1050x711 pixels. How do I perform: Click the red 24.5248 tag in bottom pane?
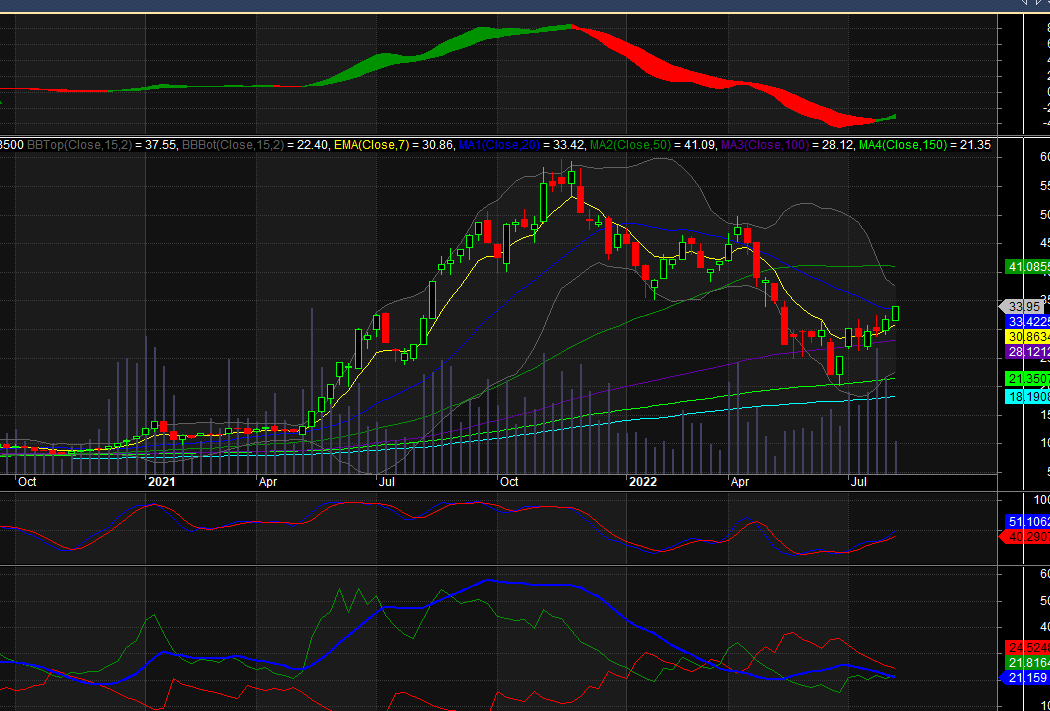tap(1027, 647)
